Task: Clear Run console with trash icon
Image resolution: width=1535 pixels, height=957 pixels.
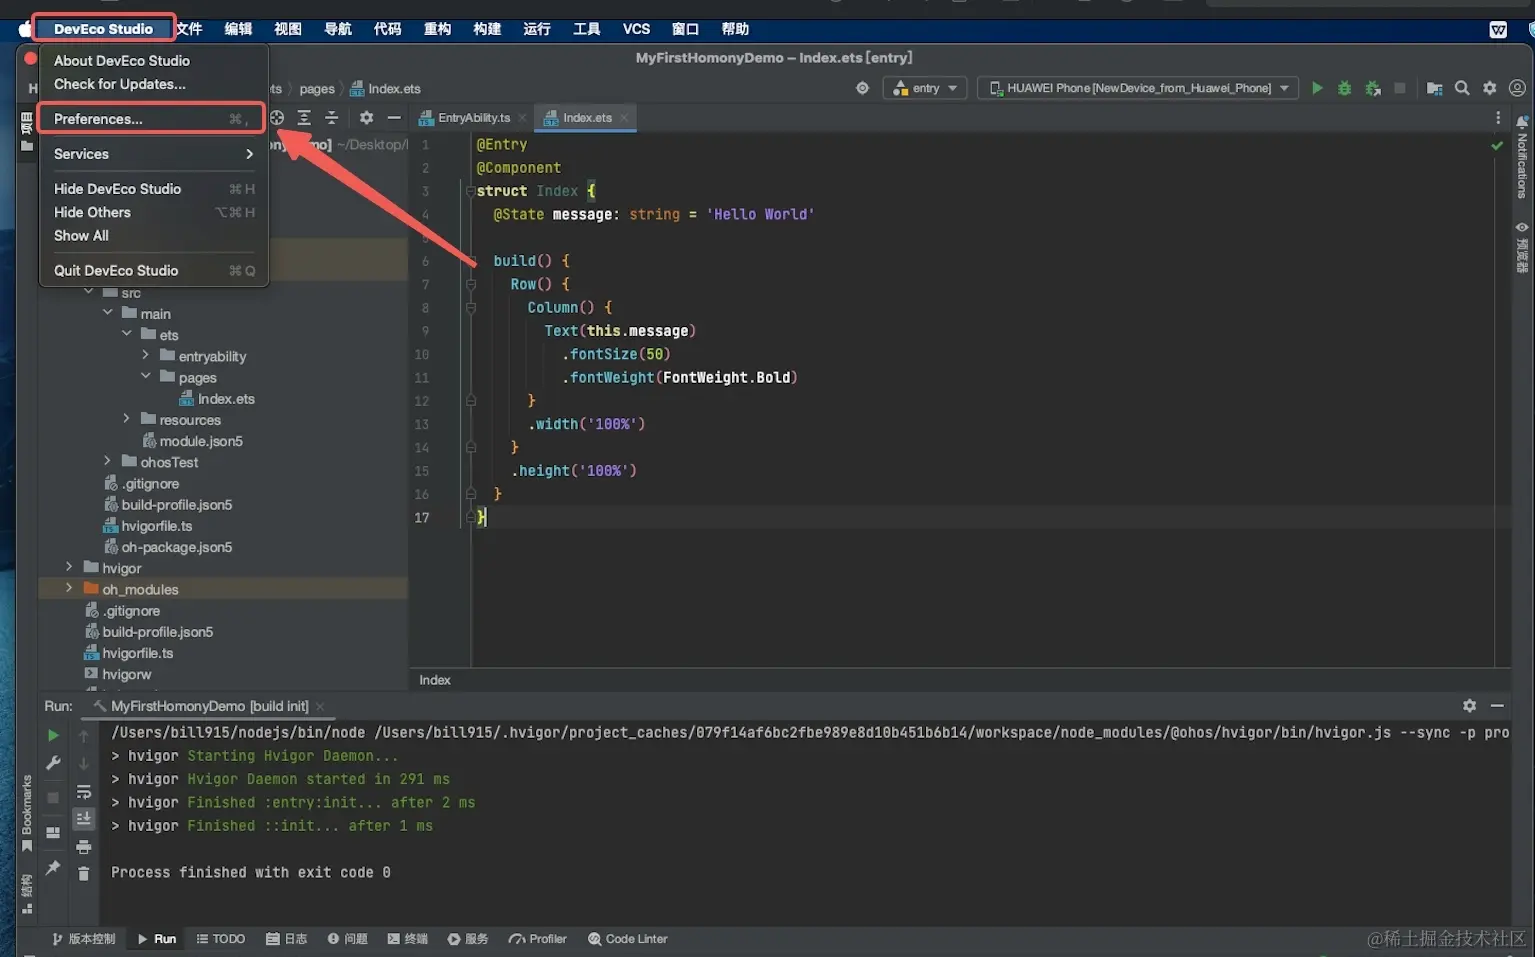Action: pos(84,874)
